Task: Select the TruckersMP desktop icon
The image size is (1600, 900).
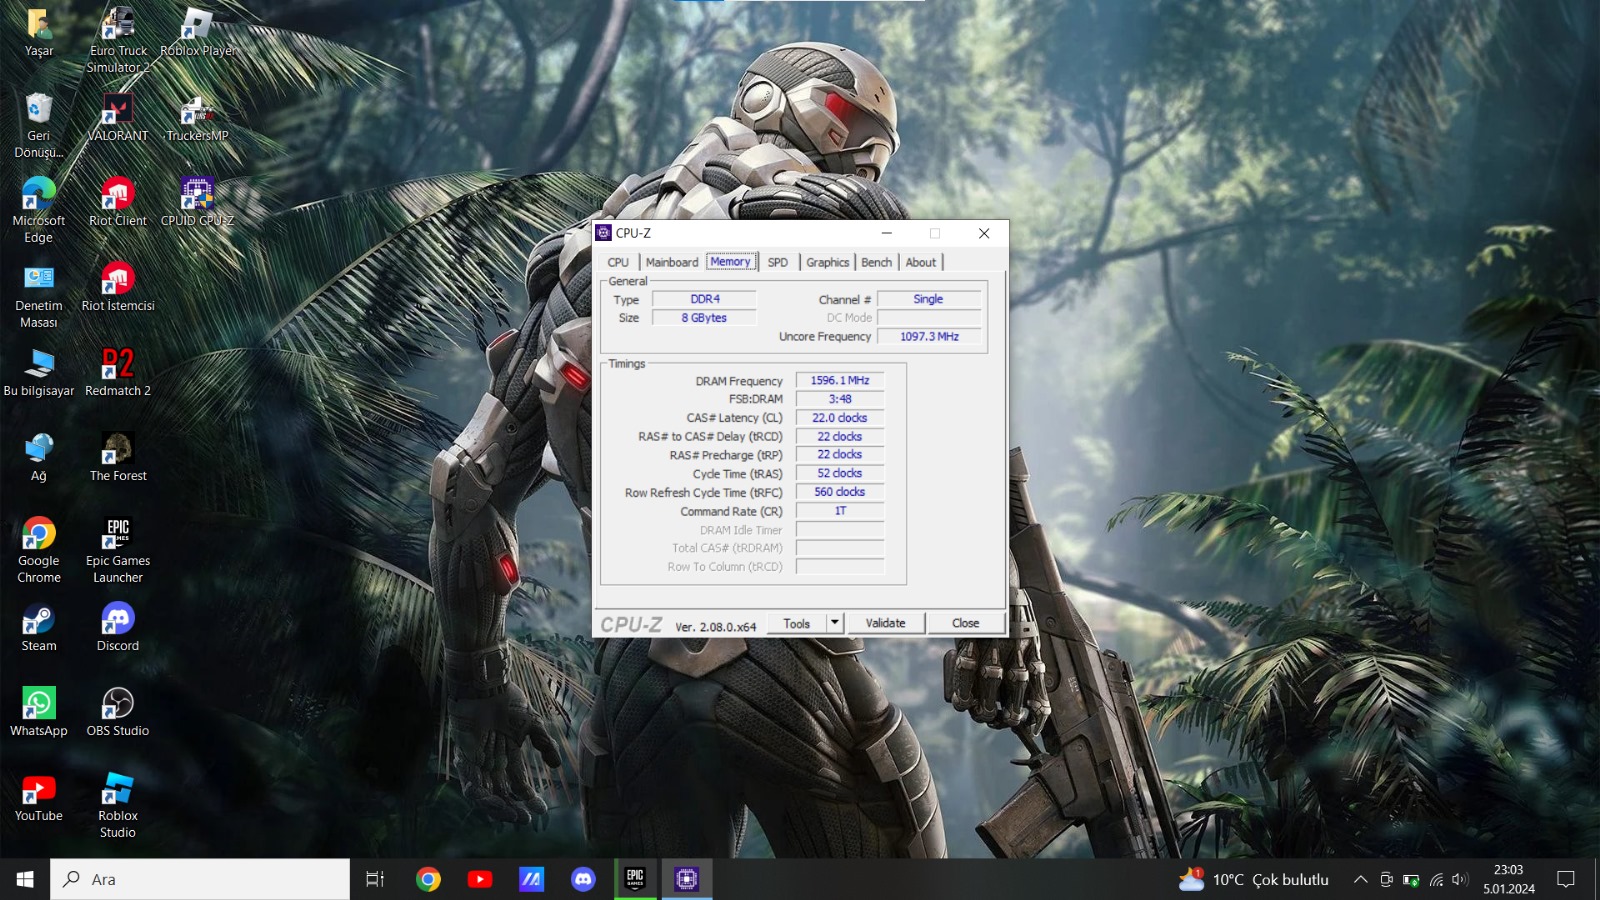Action: click(198, 118)
